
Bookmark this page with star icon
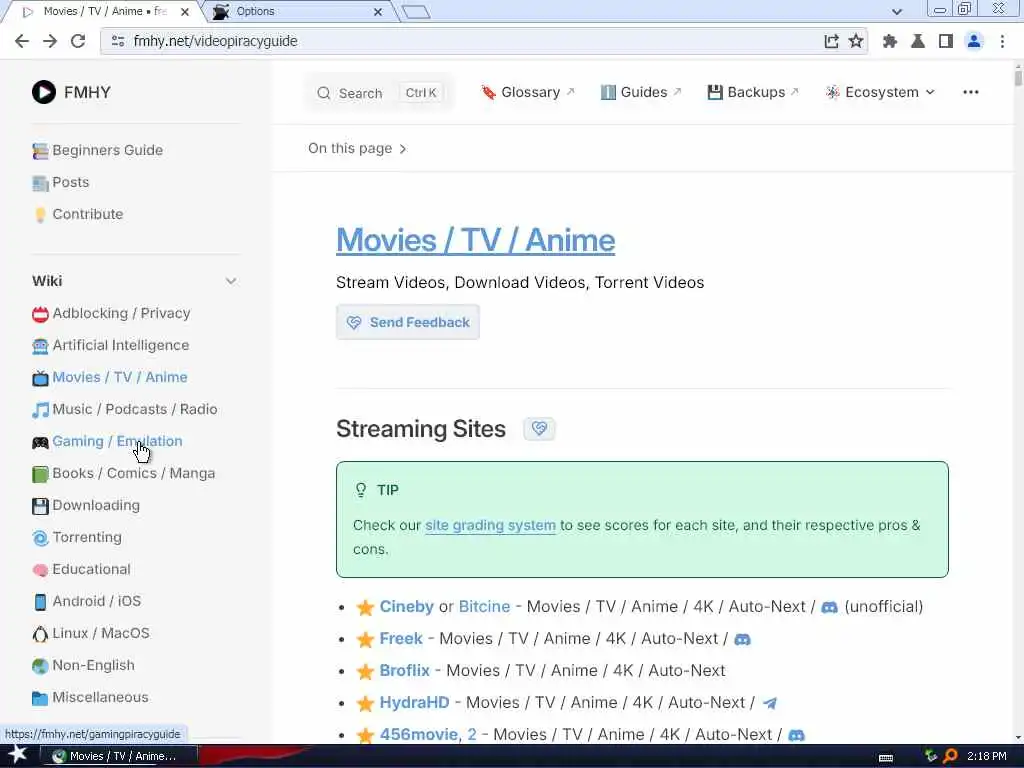(856, 41)
